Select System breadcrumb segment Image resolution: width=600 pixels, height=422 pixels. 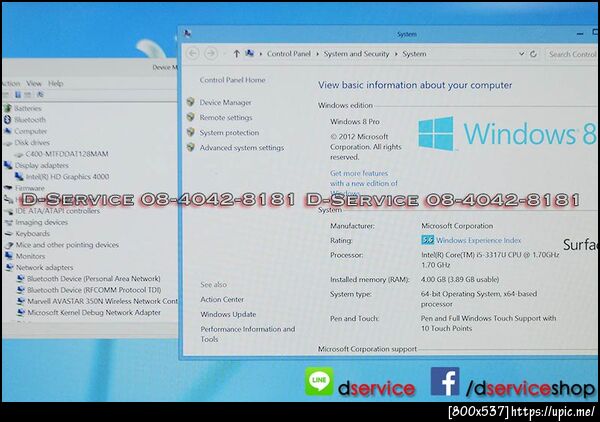[x=414, y=54]
